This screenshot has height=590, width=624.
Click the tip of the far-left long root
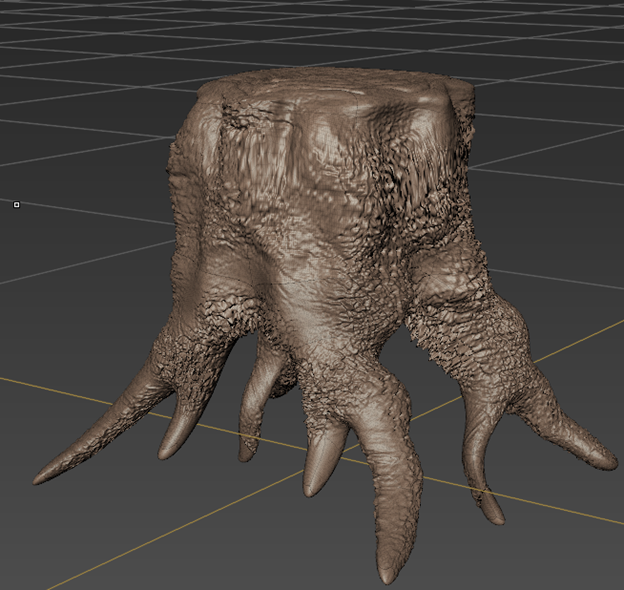(40, 477)
